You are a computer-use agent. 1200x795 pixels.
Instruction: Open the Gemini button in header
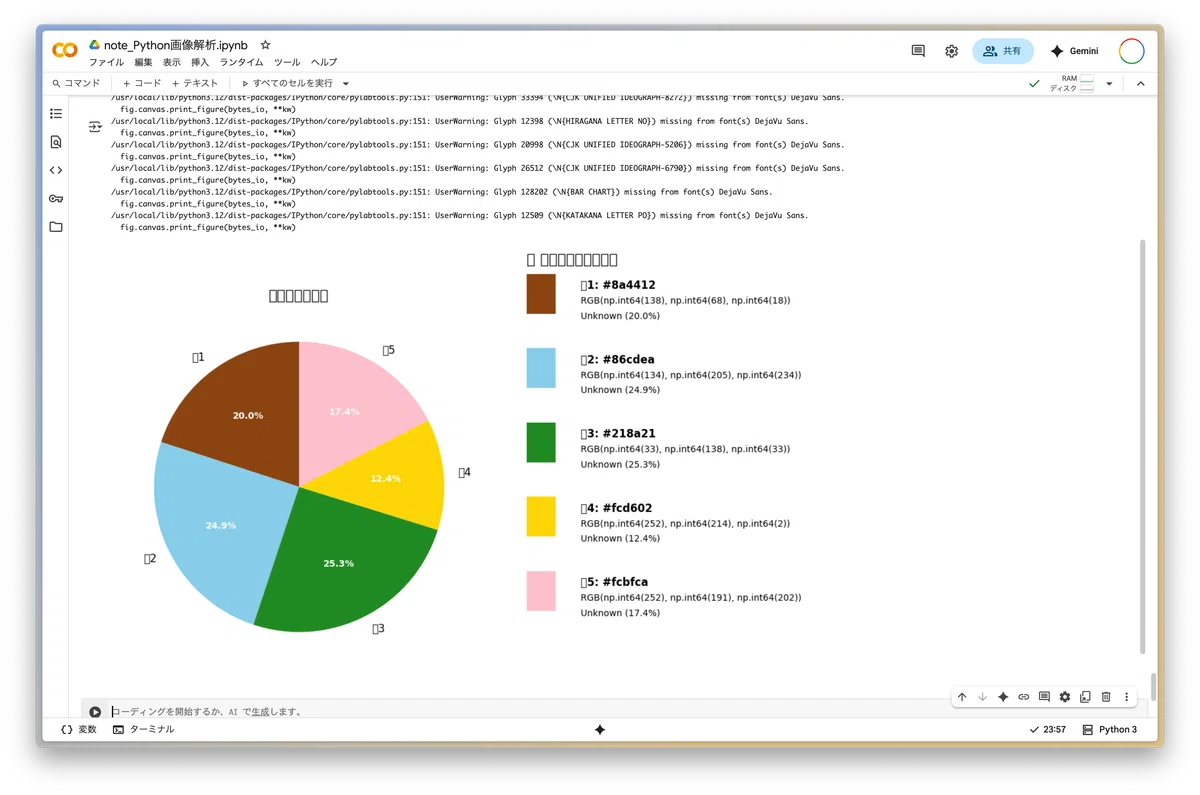1074,51
